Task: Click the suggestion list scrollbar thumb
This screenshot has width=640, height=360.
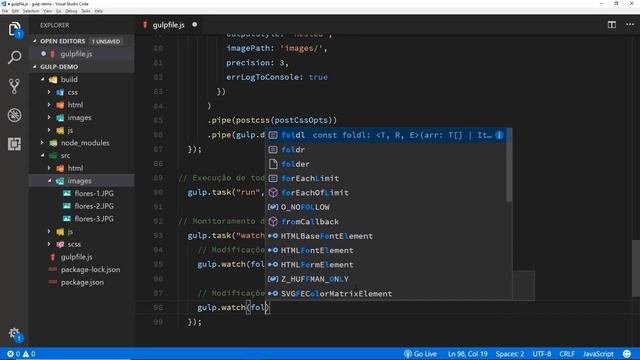Action: click(509, 165)
